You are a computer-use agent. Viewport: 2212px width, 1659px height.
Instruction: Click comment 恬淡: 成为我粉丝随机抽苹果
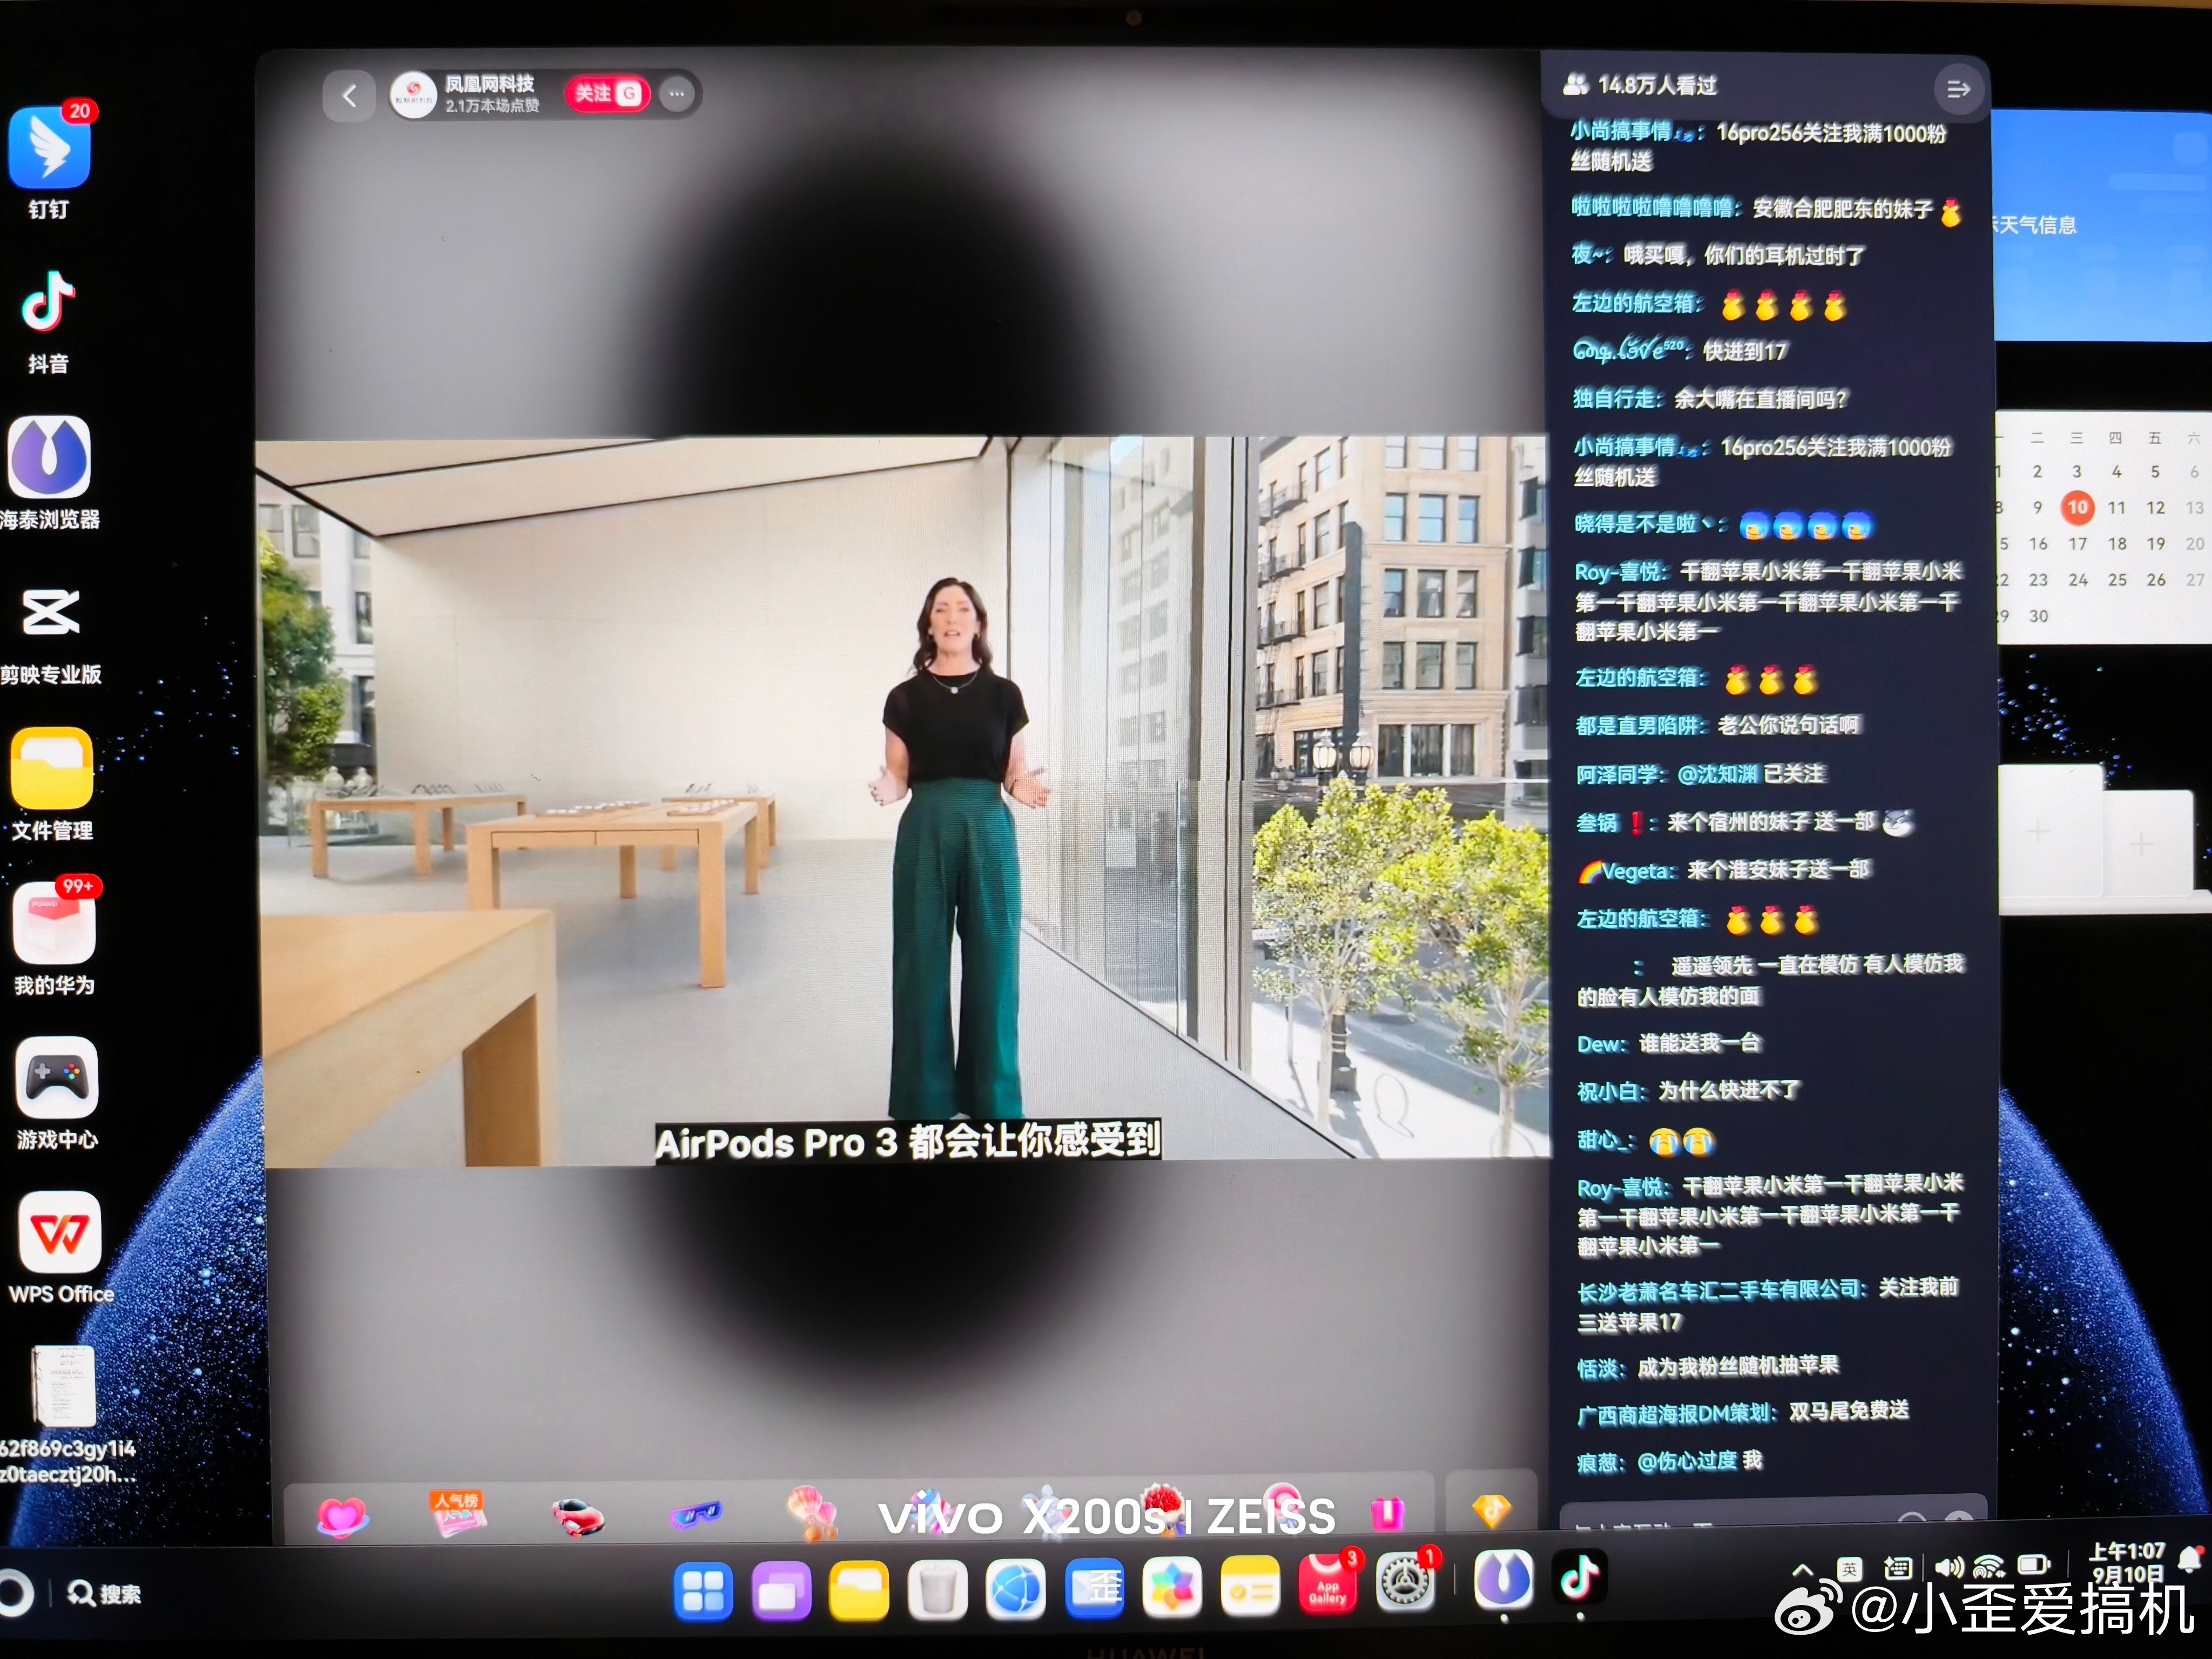point(1708,1366)
